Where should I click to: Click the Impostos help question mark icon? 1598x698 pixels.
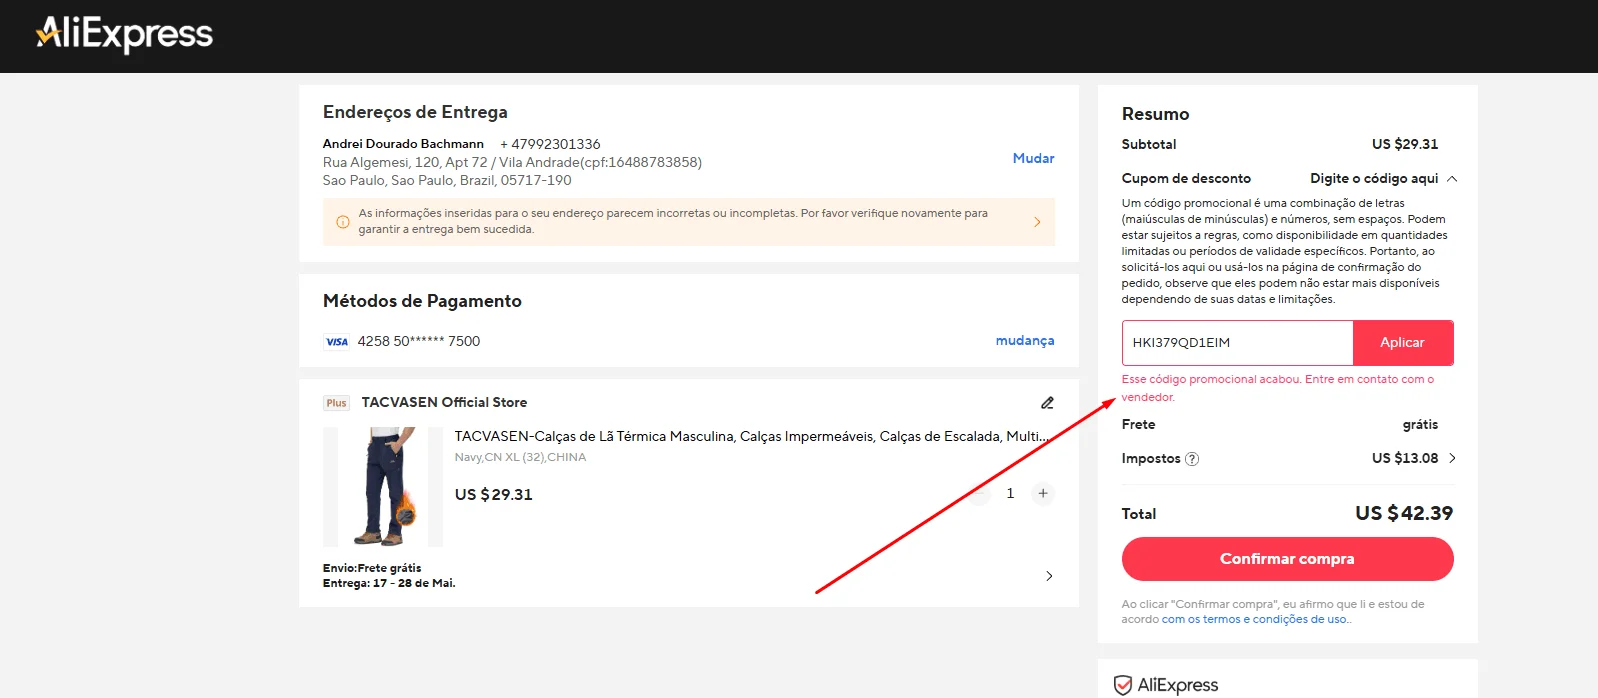1192,459
